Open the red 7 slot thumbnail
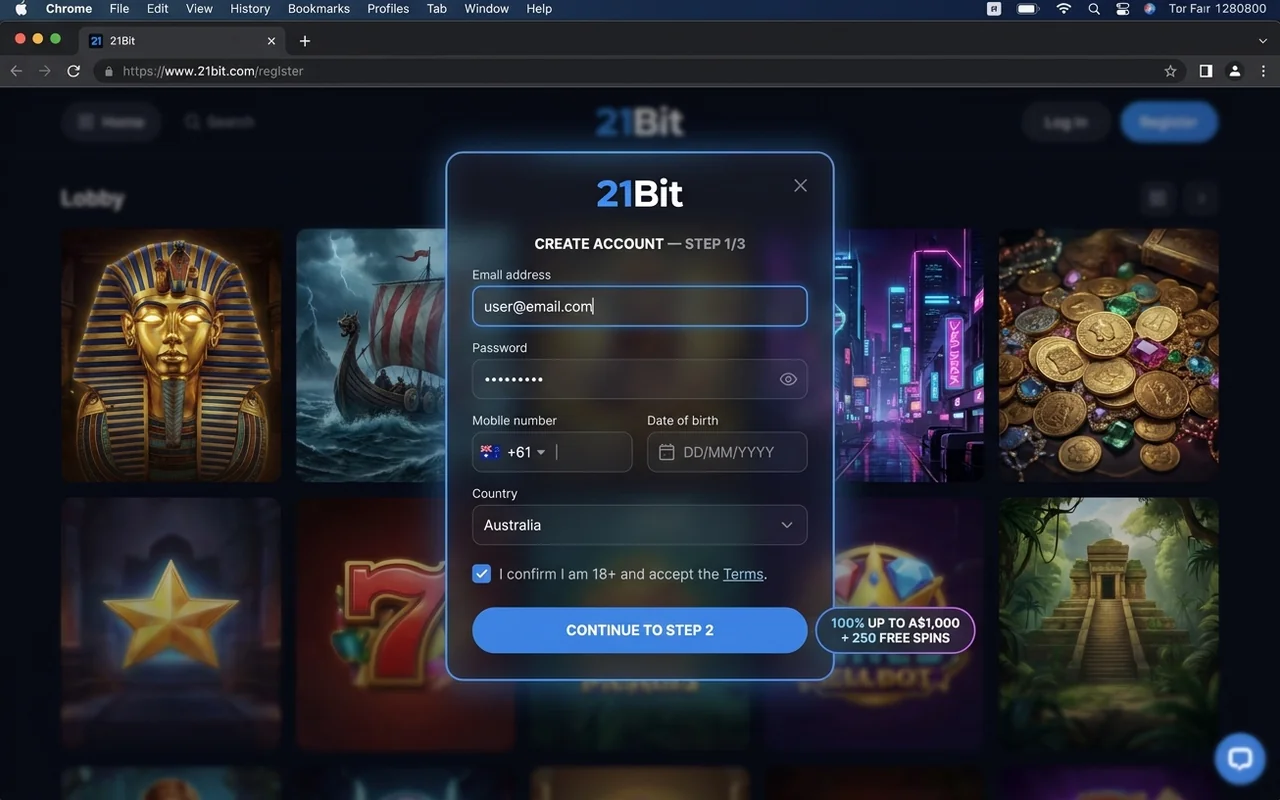This screenshot has width=1280, height=800. point(371,624)
